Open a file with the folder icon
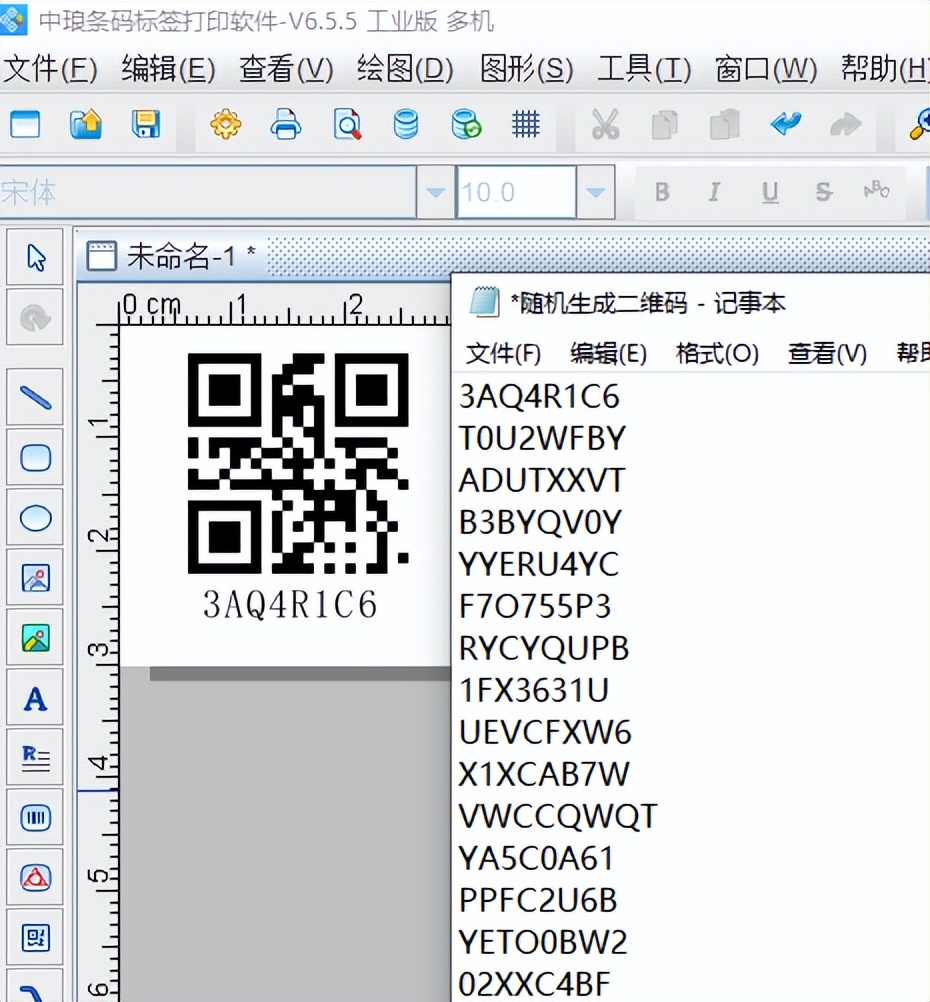Viewport: 930px width, 1002px height. point(86,124)
